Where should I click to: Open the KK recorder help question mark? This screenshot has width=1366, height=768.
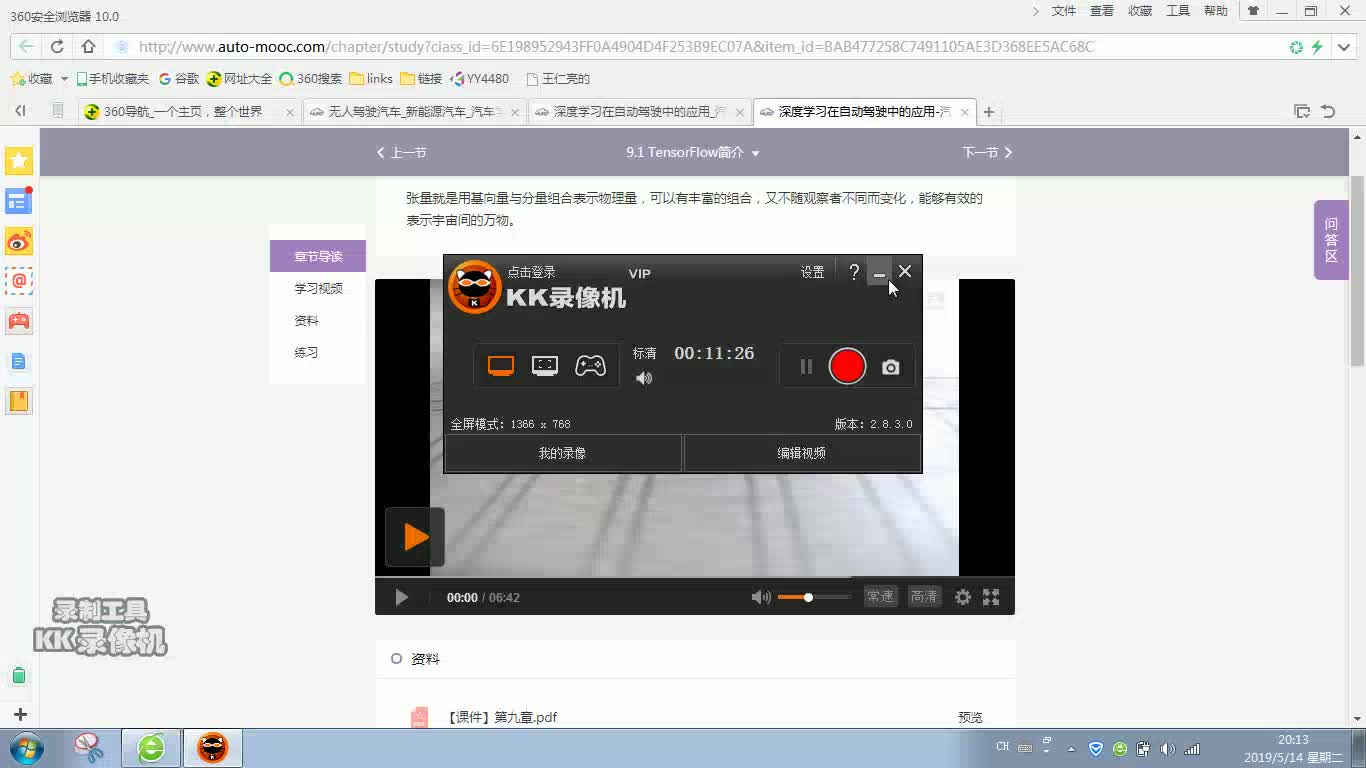[x=854, y=272]
